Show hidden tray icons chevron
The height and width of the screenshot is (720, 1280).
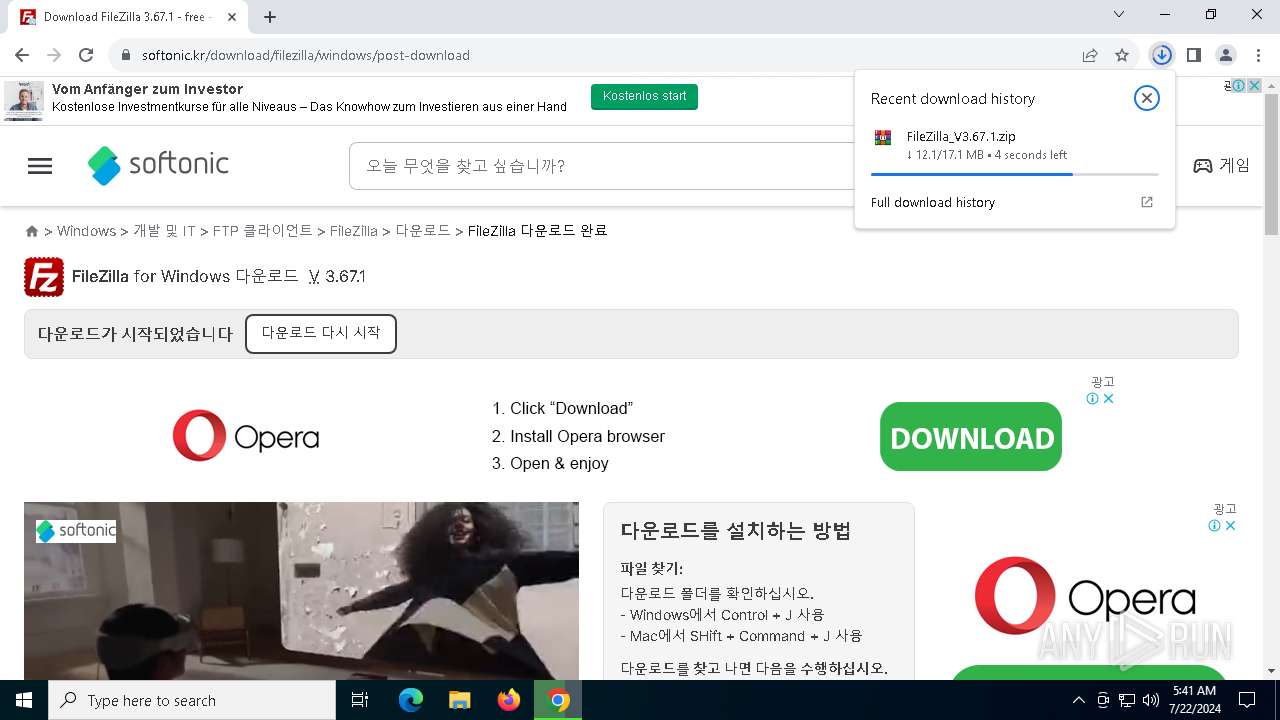coord(1078,700)
